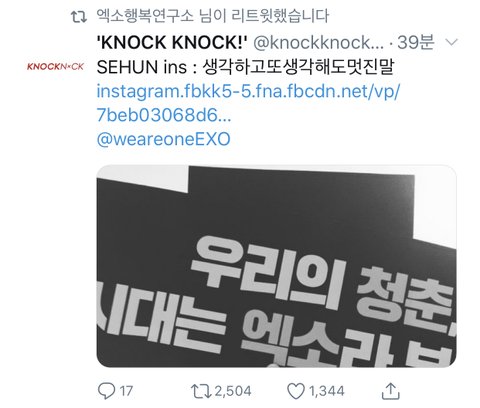Open the KNOCKNOCK profile avatar
The height and width of the screenshot is (408, 480).
click(x=55, y=67)
